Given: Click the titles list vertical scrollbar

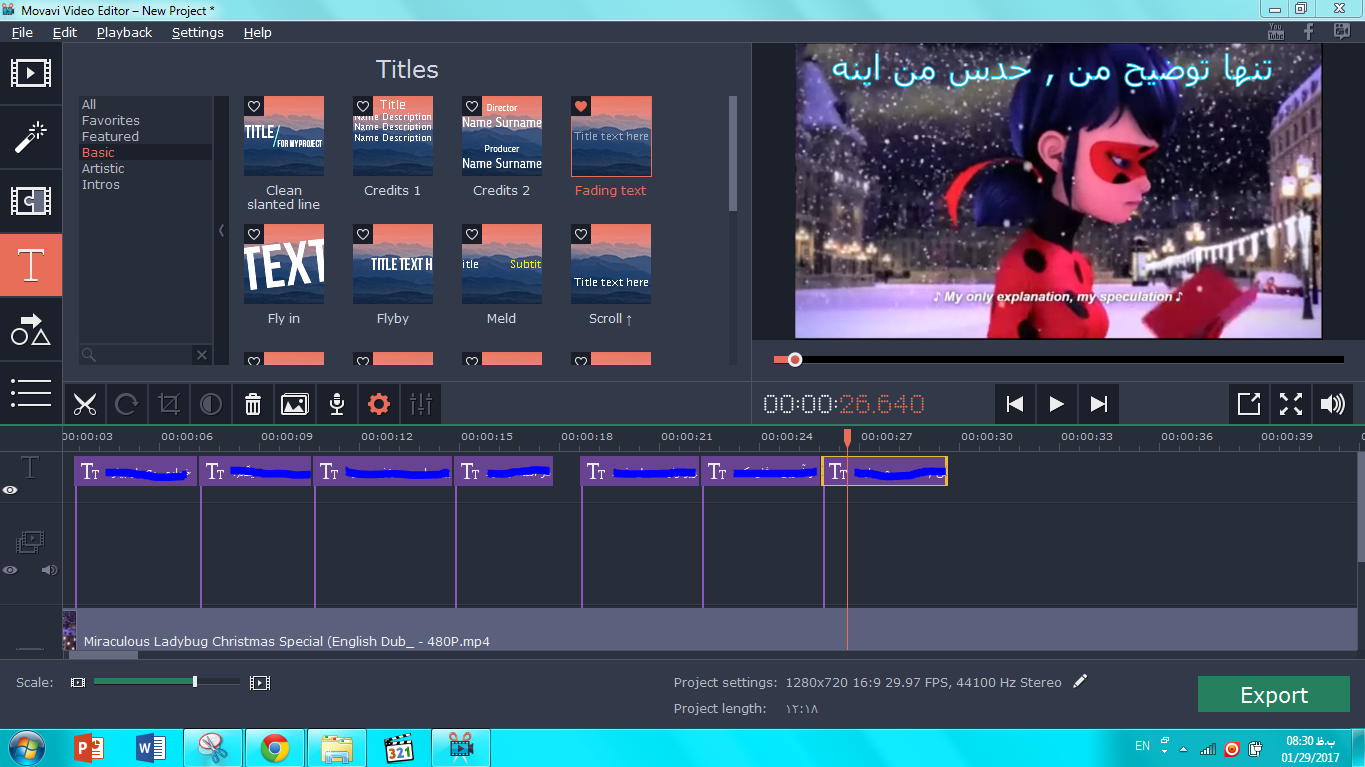Looking at the screenshot, I should click(733, 153).
